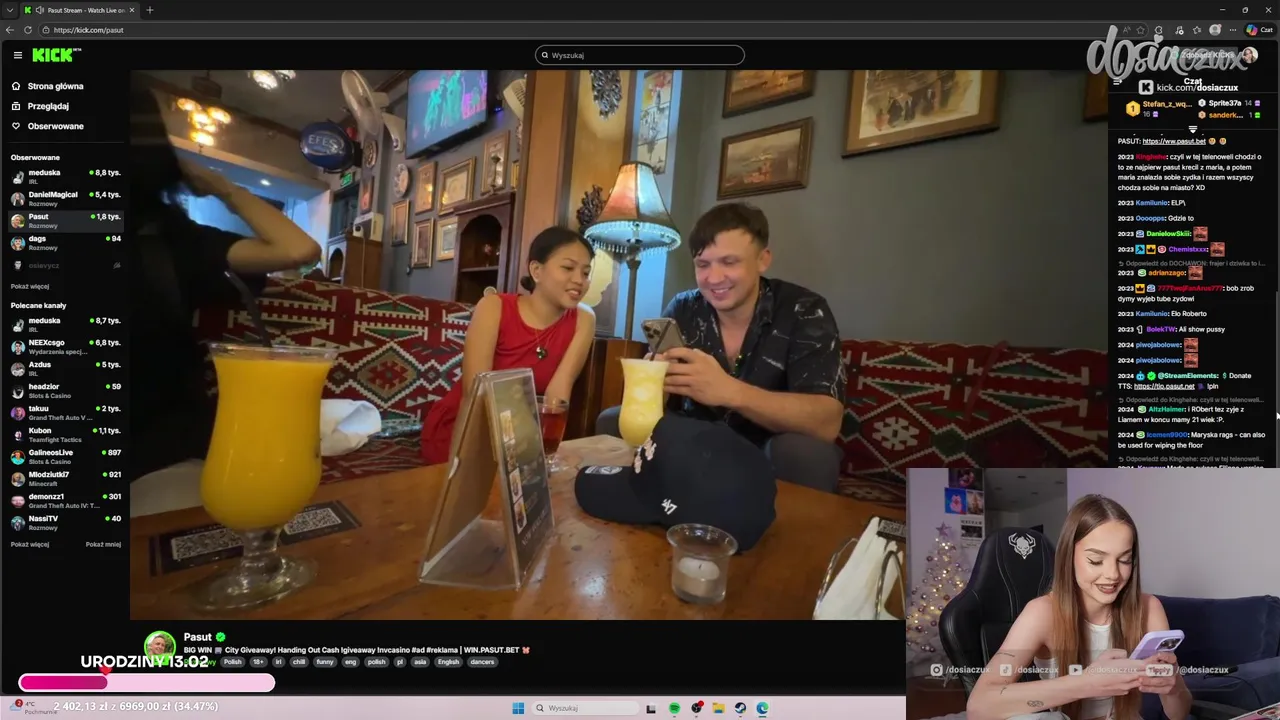Mute the tab via speaker icon

[40, 10]
